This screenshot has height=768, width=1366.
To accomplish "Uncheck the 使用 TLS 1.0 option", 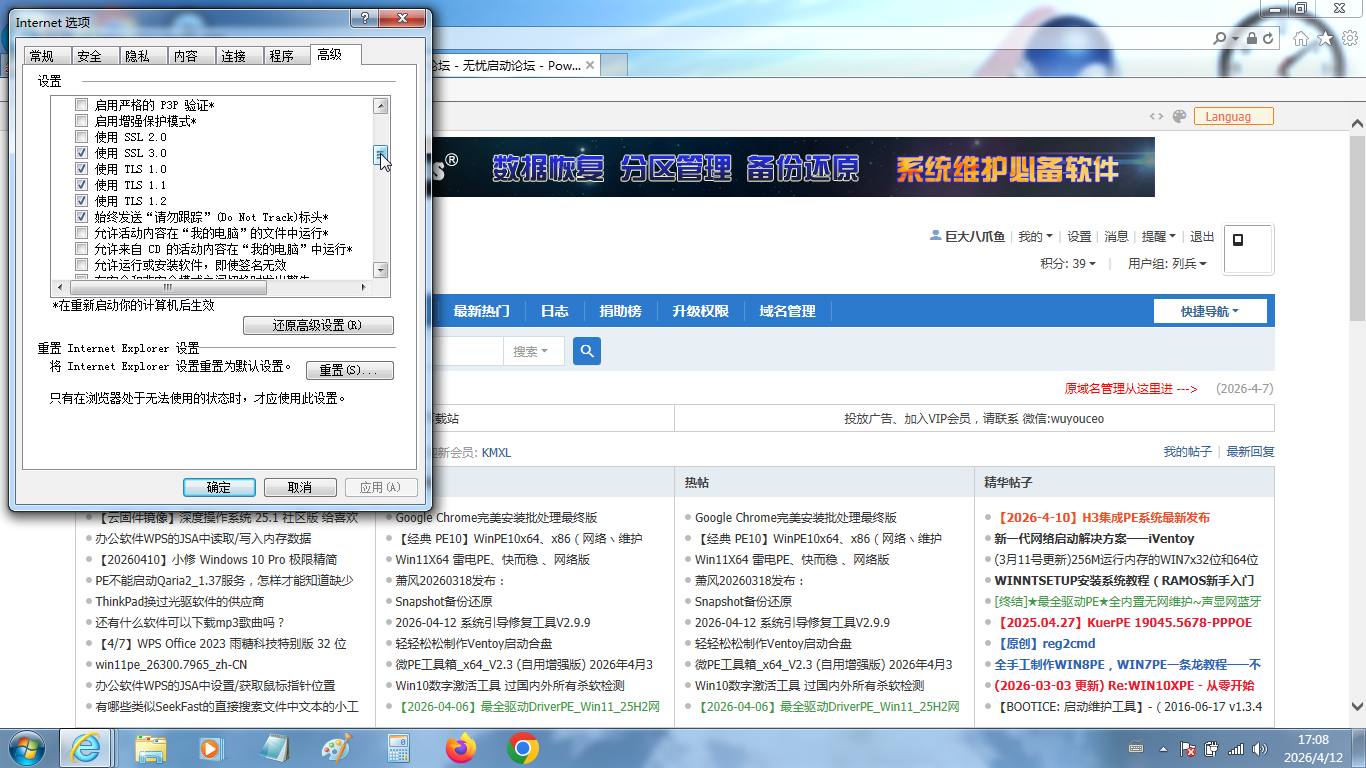I will [x=82, y=169].
